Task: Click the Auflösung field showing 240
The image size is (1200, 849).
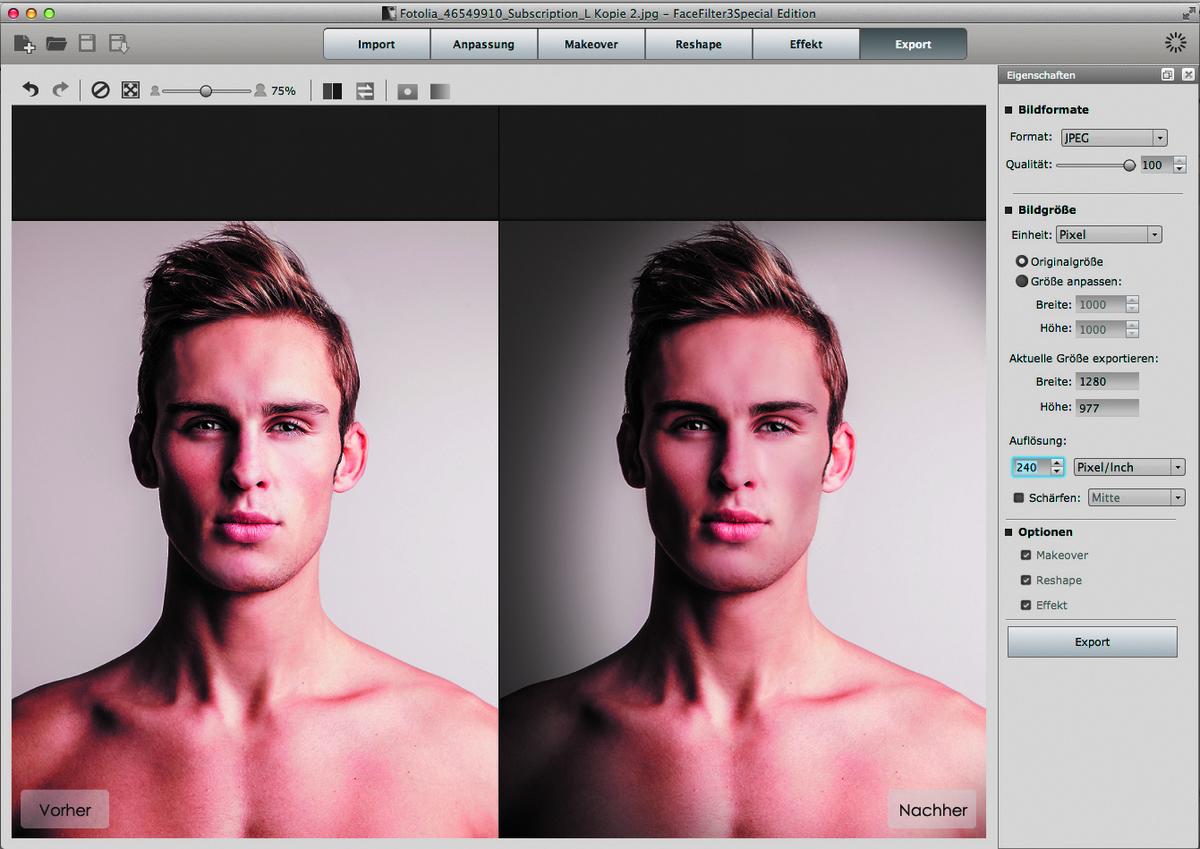Action: pos(1030,467)
